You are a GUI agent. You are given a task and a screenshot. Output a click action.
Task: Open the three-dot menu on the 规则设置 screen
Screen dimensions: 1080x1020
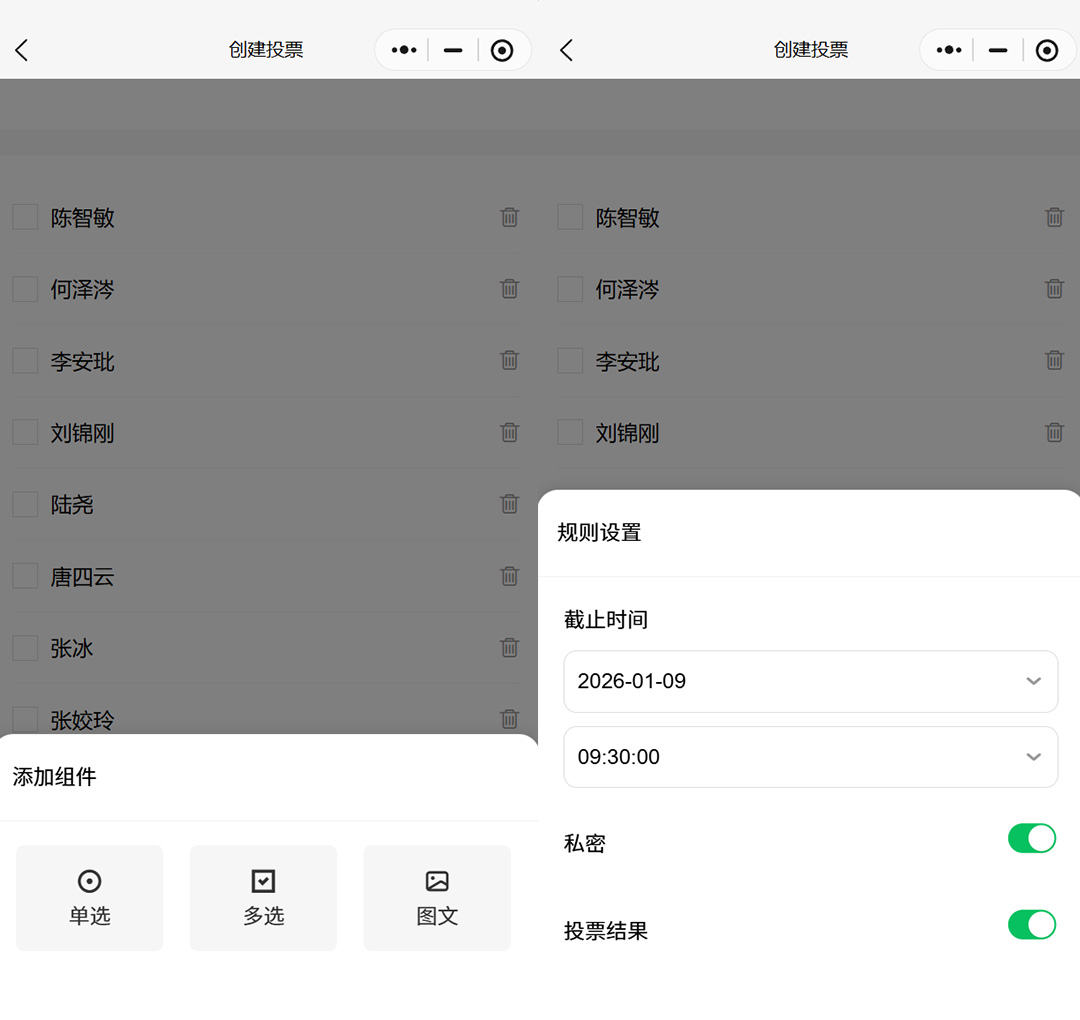point(948,50)
